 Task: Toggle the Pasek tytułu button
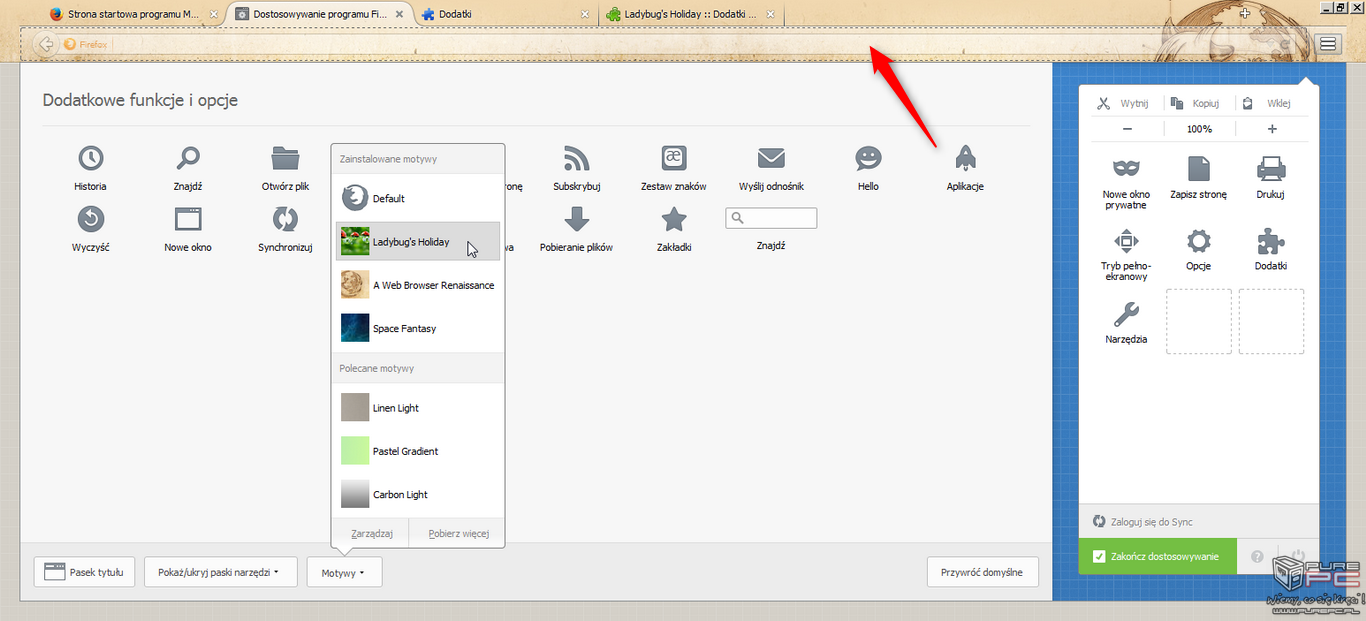(x=85, y=572)
